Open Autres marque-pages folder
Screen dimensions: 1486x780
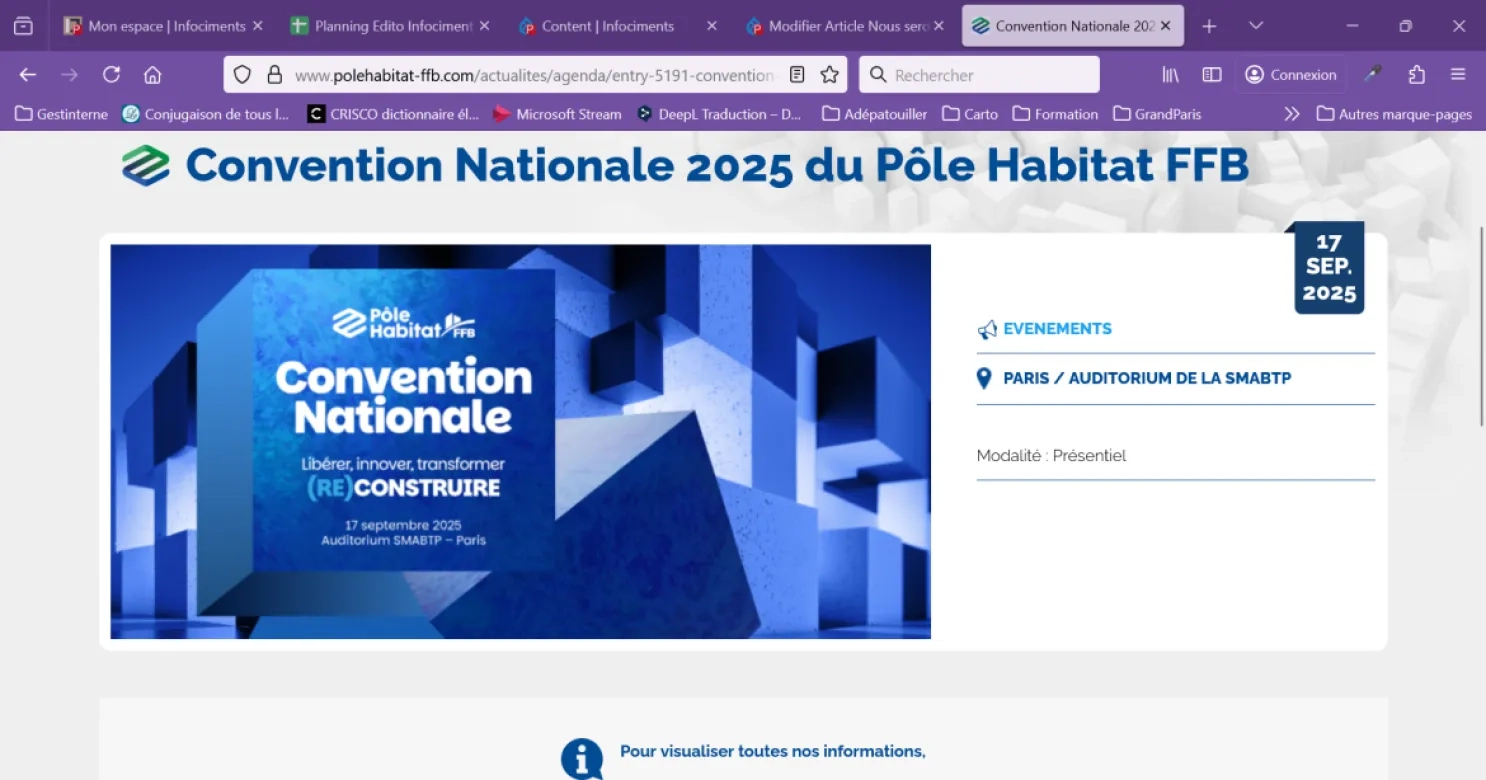pos(1394,114)
